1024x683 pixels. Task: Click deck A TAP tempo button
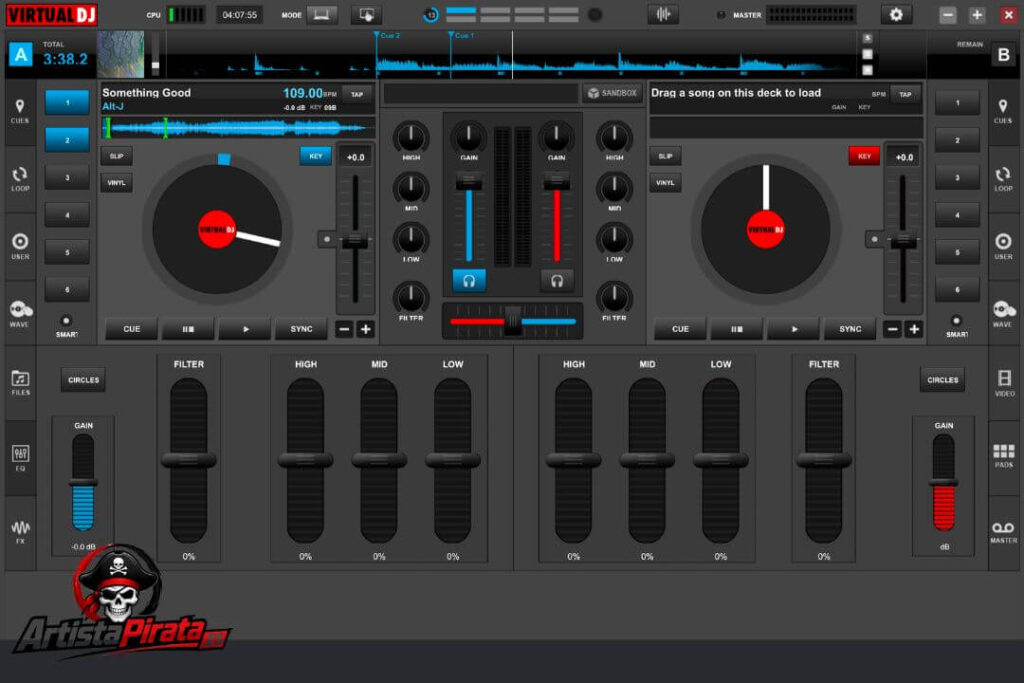(x=357, y=94)
